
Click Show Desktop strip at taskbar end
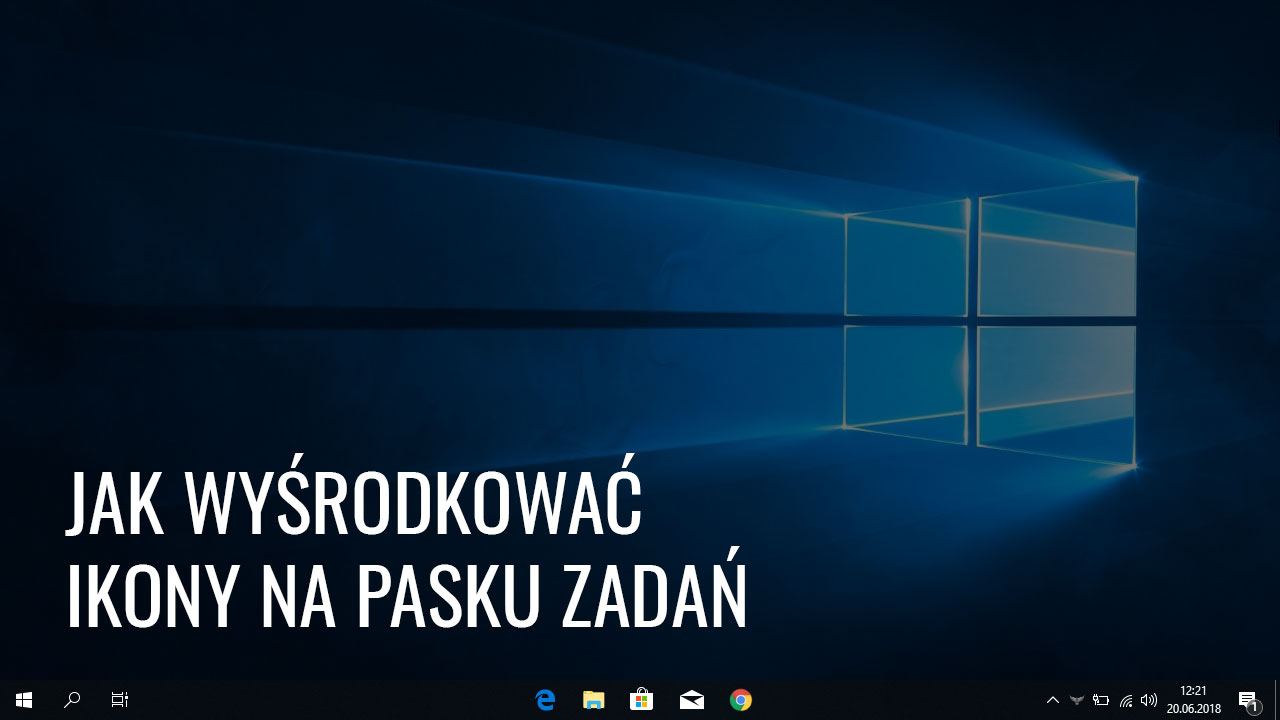(x=1277, y=700)
